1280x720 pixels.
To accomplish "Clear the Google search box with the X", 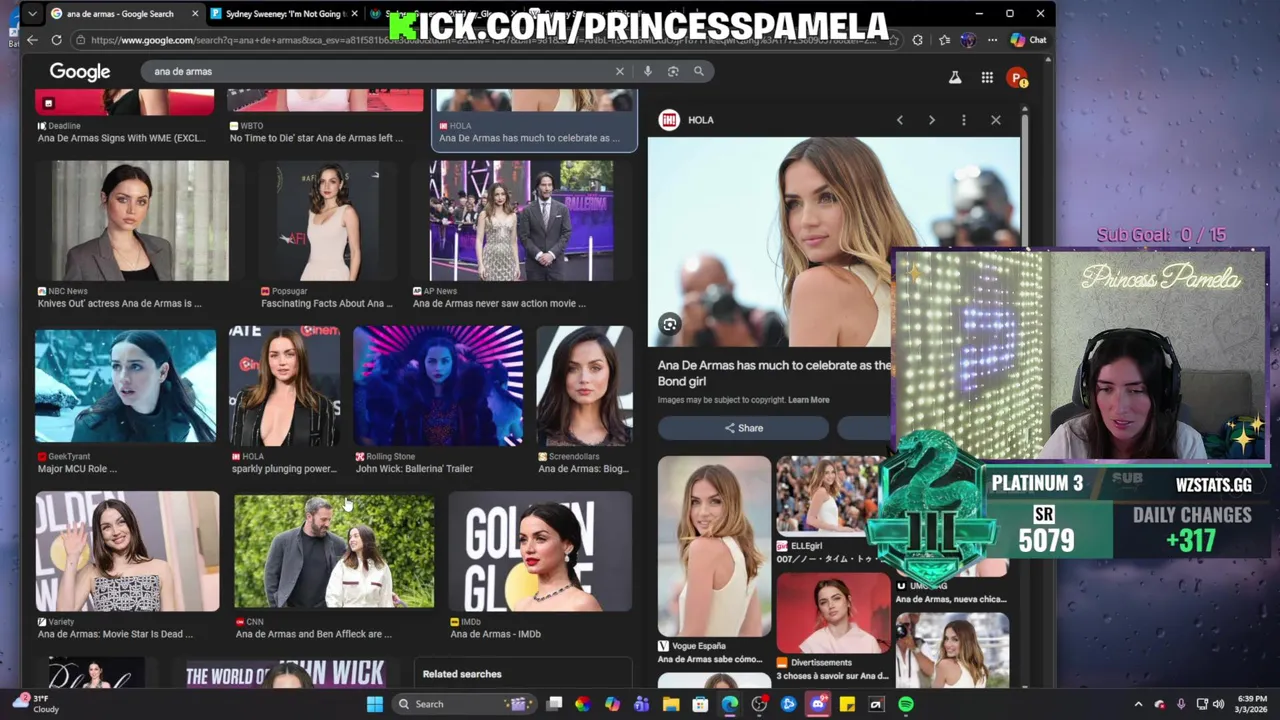I will click(619, 71).
